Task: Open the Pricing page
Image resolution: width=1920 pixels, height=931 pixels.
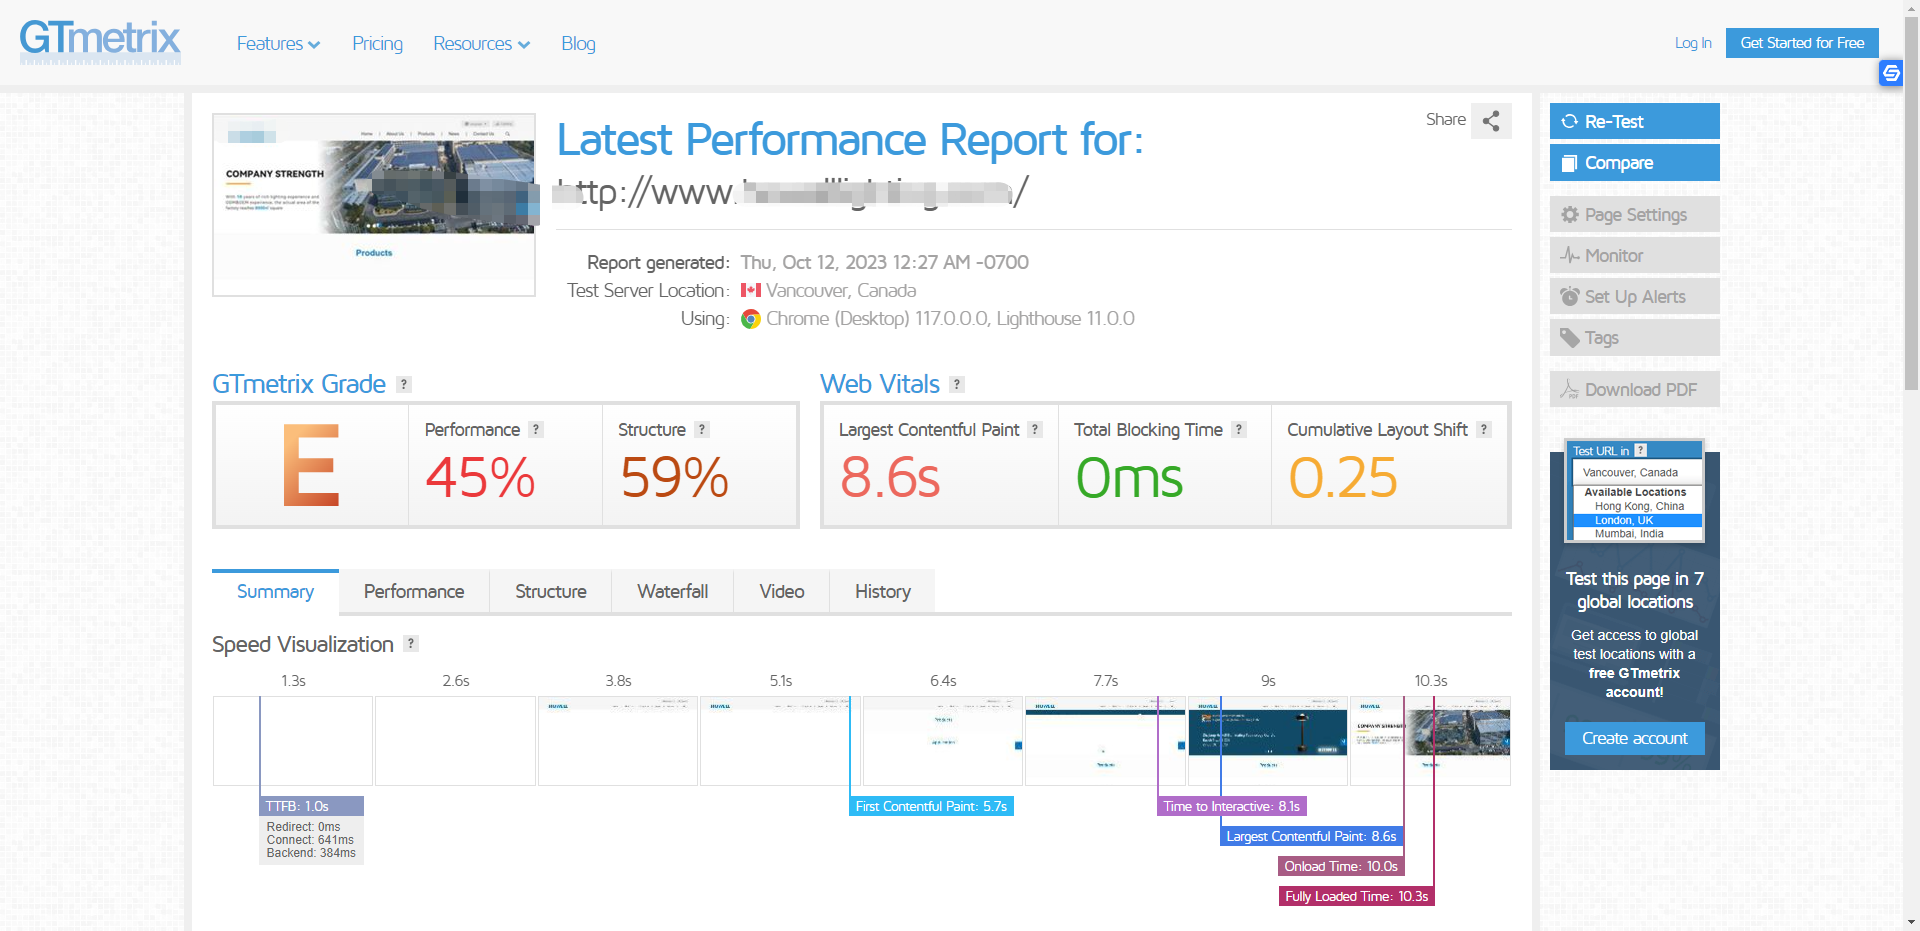Action: point(377,44)
